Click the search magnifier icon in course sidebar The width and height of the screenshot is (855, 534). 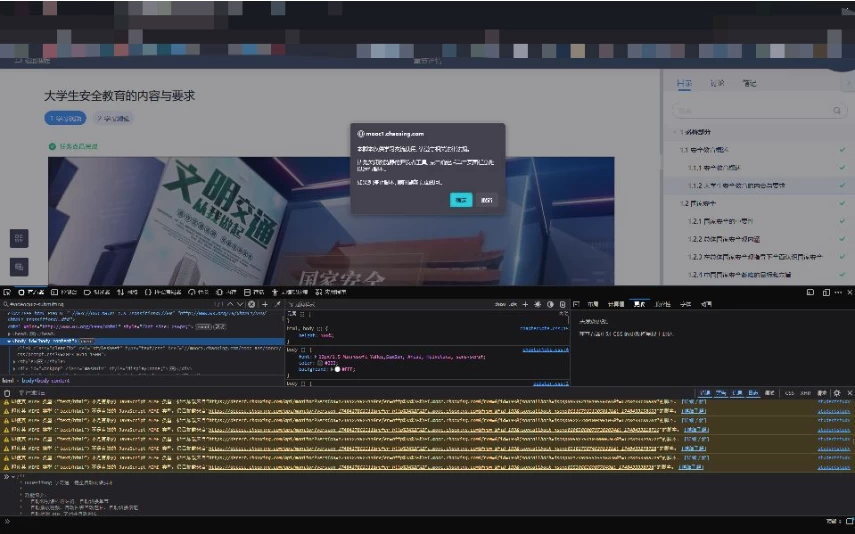[x=836, y=111]
